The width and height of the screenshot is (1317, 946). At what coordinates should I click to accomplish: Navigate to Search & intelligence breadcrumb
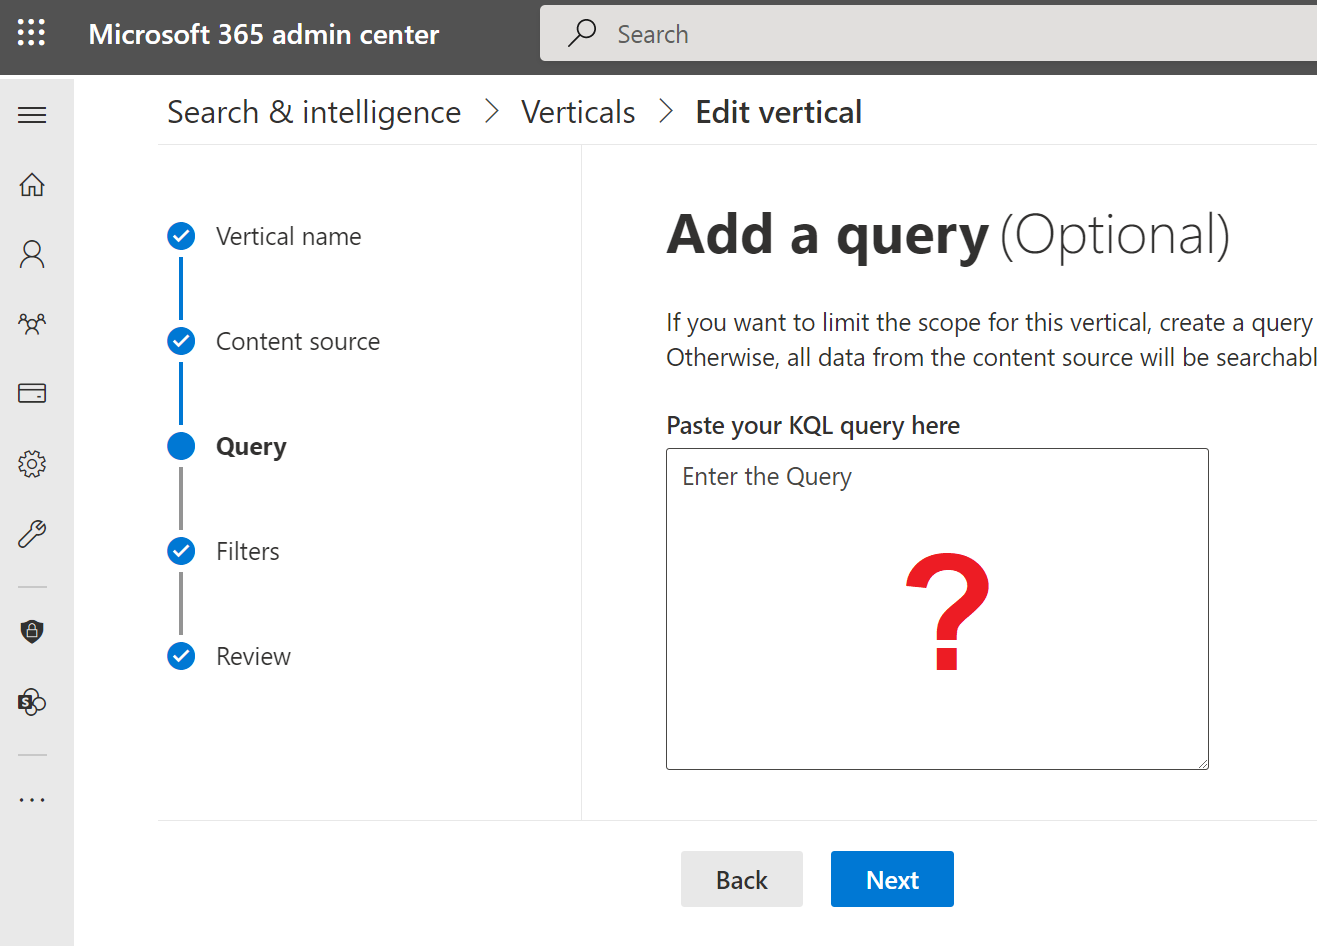coord(314,113)
